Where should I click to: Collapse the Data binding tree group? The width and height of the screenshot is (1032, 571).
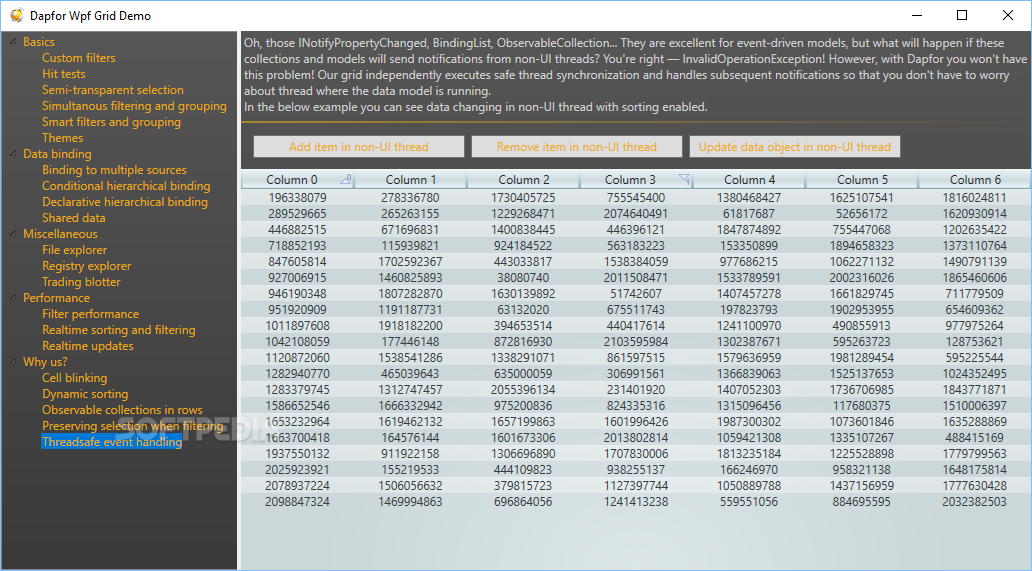tap(13, 154)
